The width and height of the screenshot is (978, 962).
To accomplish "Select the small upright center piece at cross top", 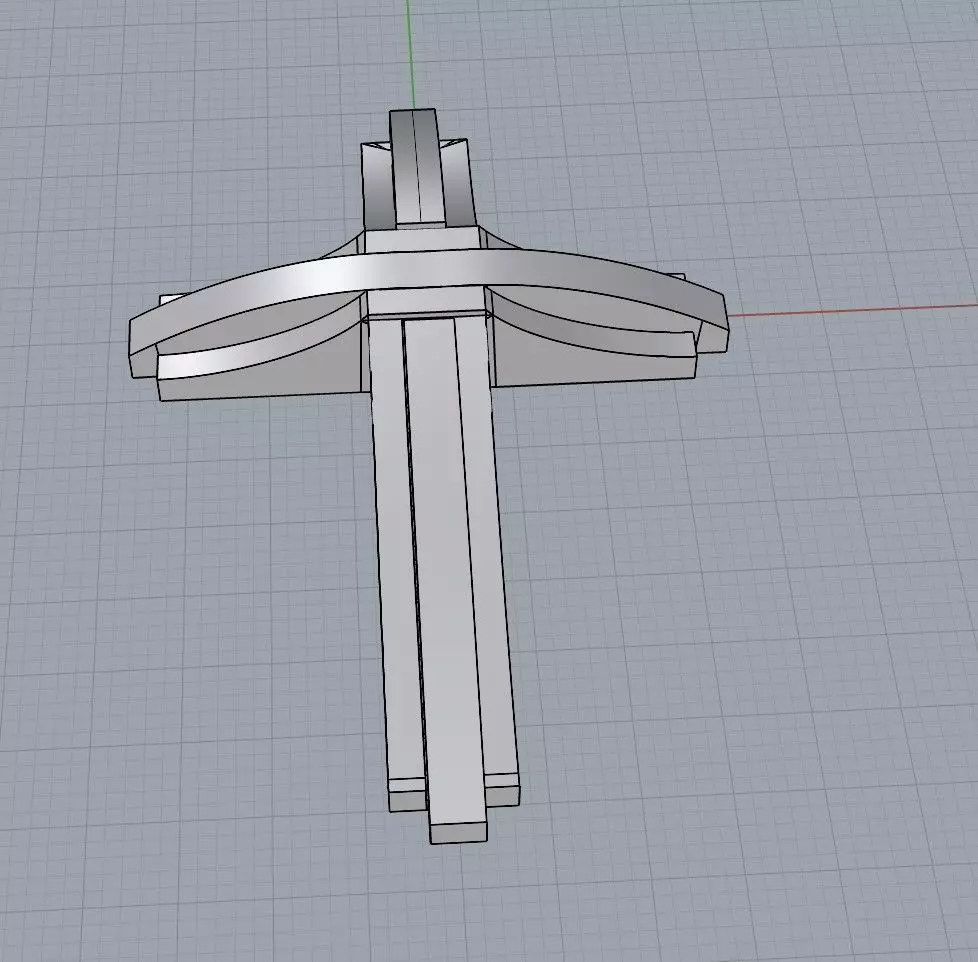I will [417, 168].
